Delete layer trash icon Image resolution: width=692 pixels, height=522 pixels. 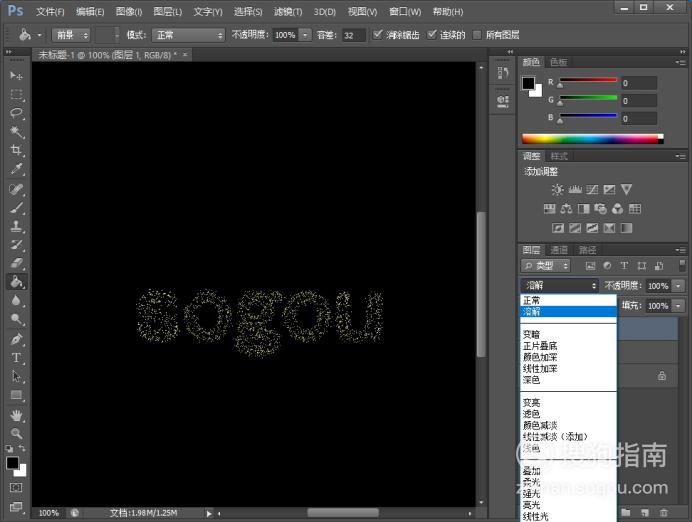pos(664,512)
